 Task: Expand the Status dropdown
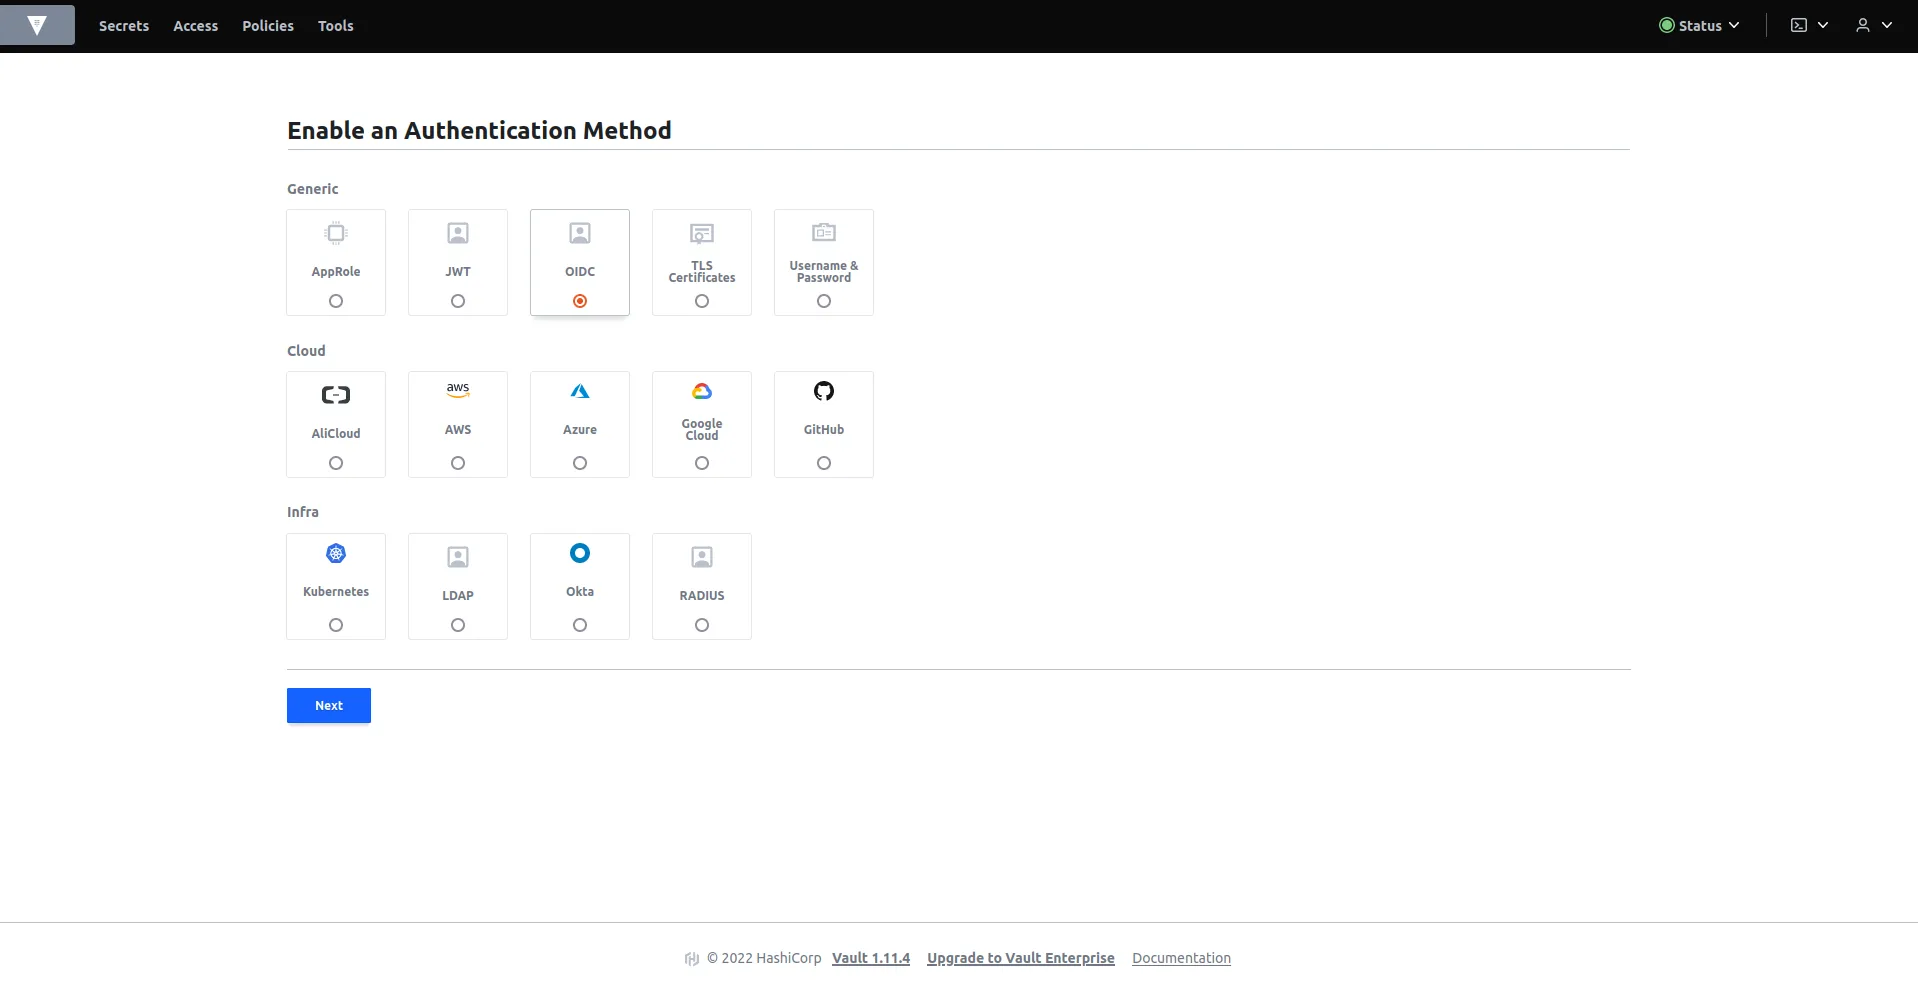click(x=1699, y=25)
